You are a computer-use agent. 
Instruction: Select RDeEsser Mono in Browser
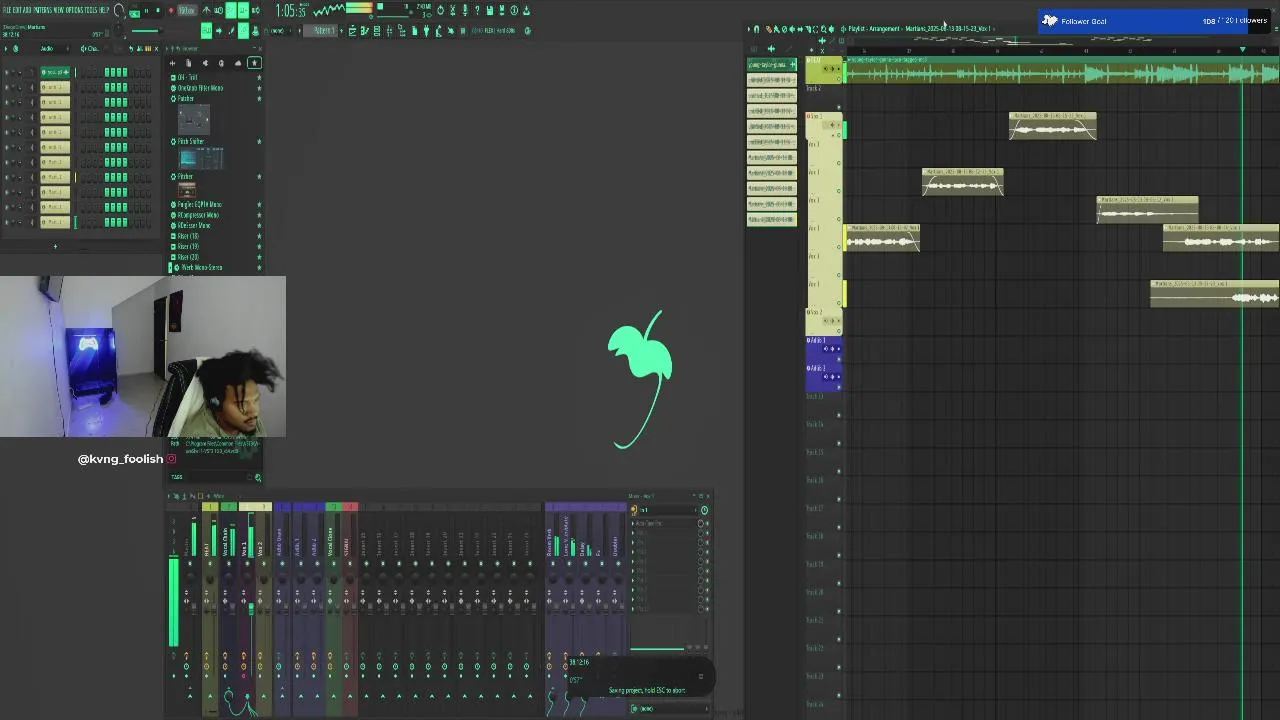(x=194, y=225)
